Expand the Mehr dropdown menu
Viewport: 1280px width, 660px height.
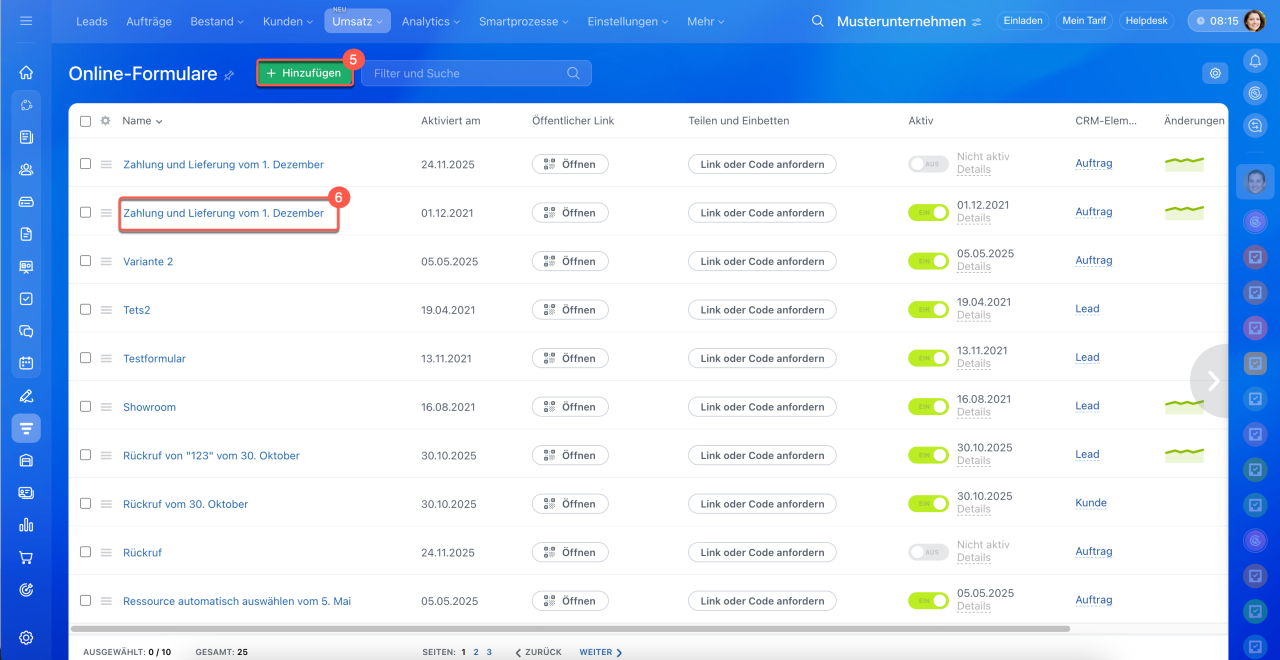(x=707, y=21)
